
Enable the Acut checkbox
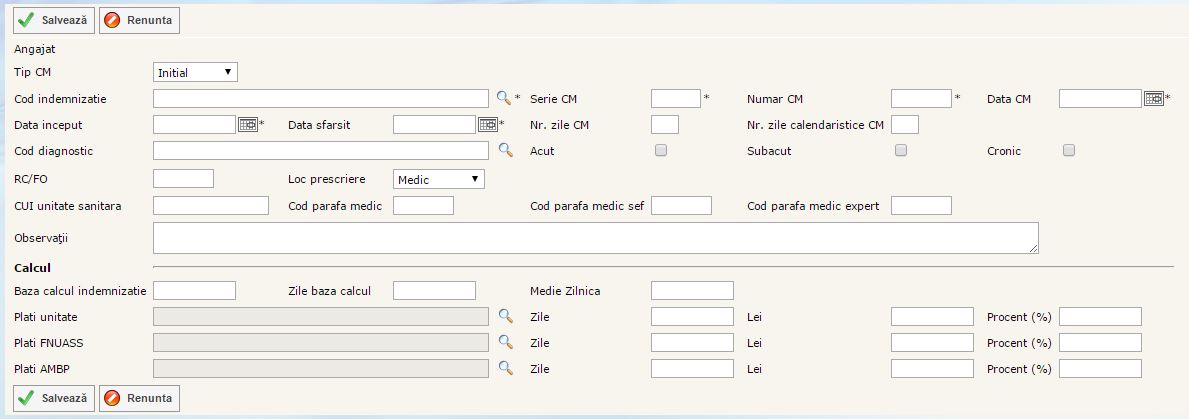point(660,151)
